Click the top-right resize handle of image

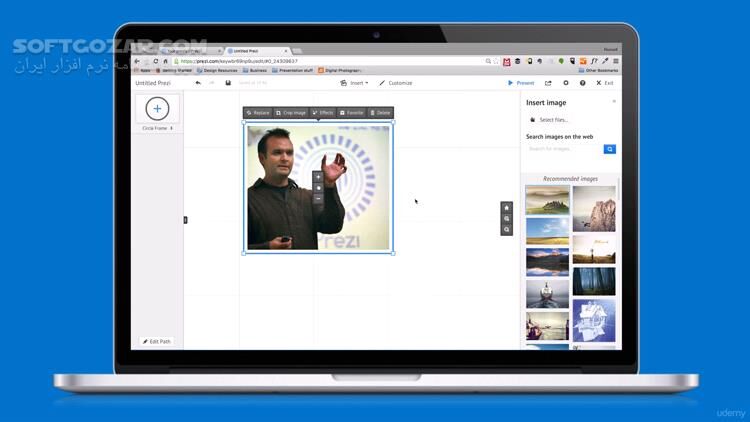393,122
